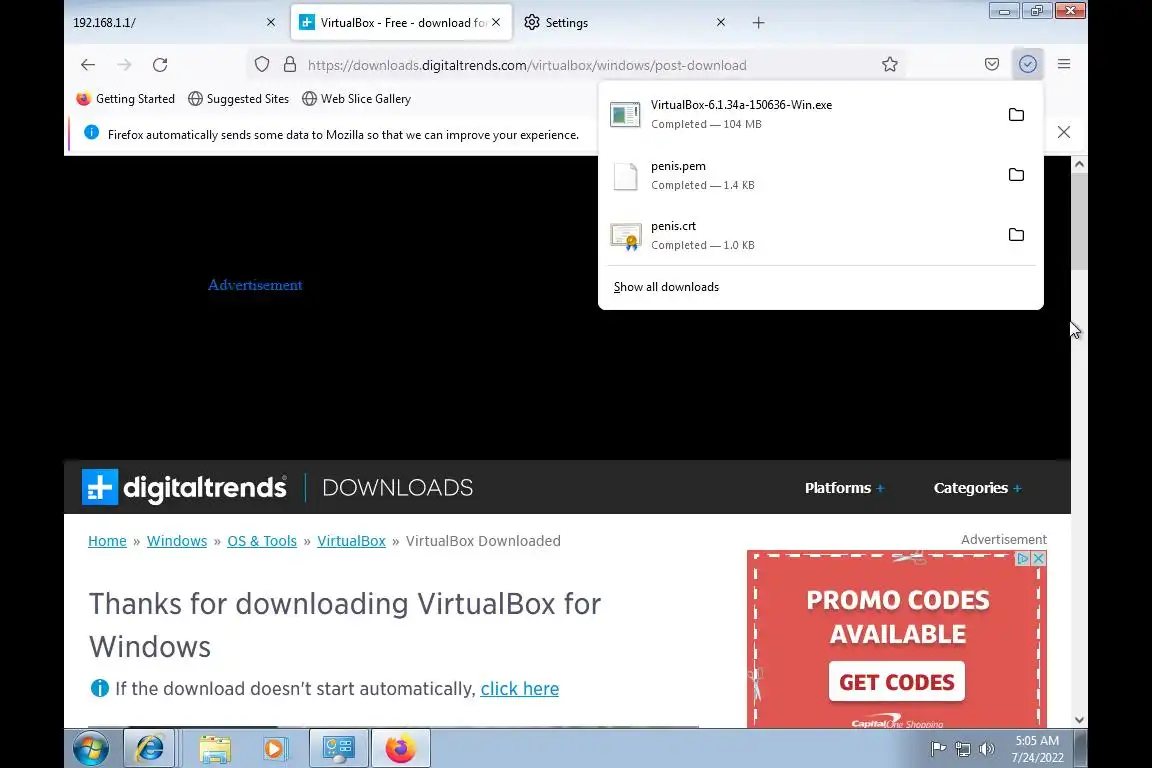This screenshot has height=768, width=1152.
Task: Open the downloaded penis.pem file entry
Action: (801, 175)
